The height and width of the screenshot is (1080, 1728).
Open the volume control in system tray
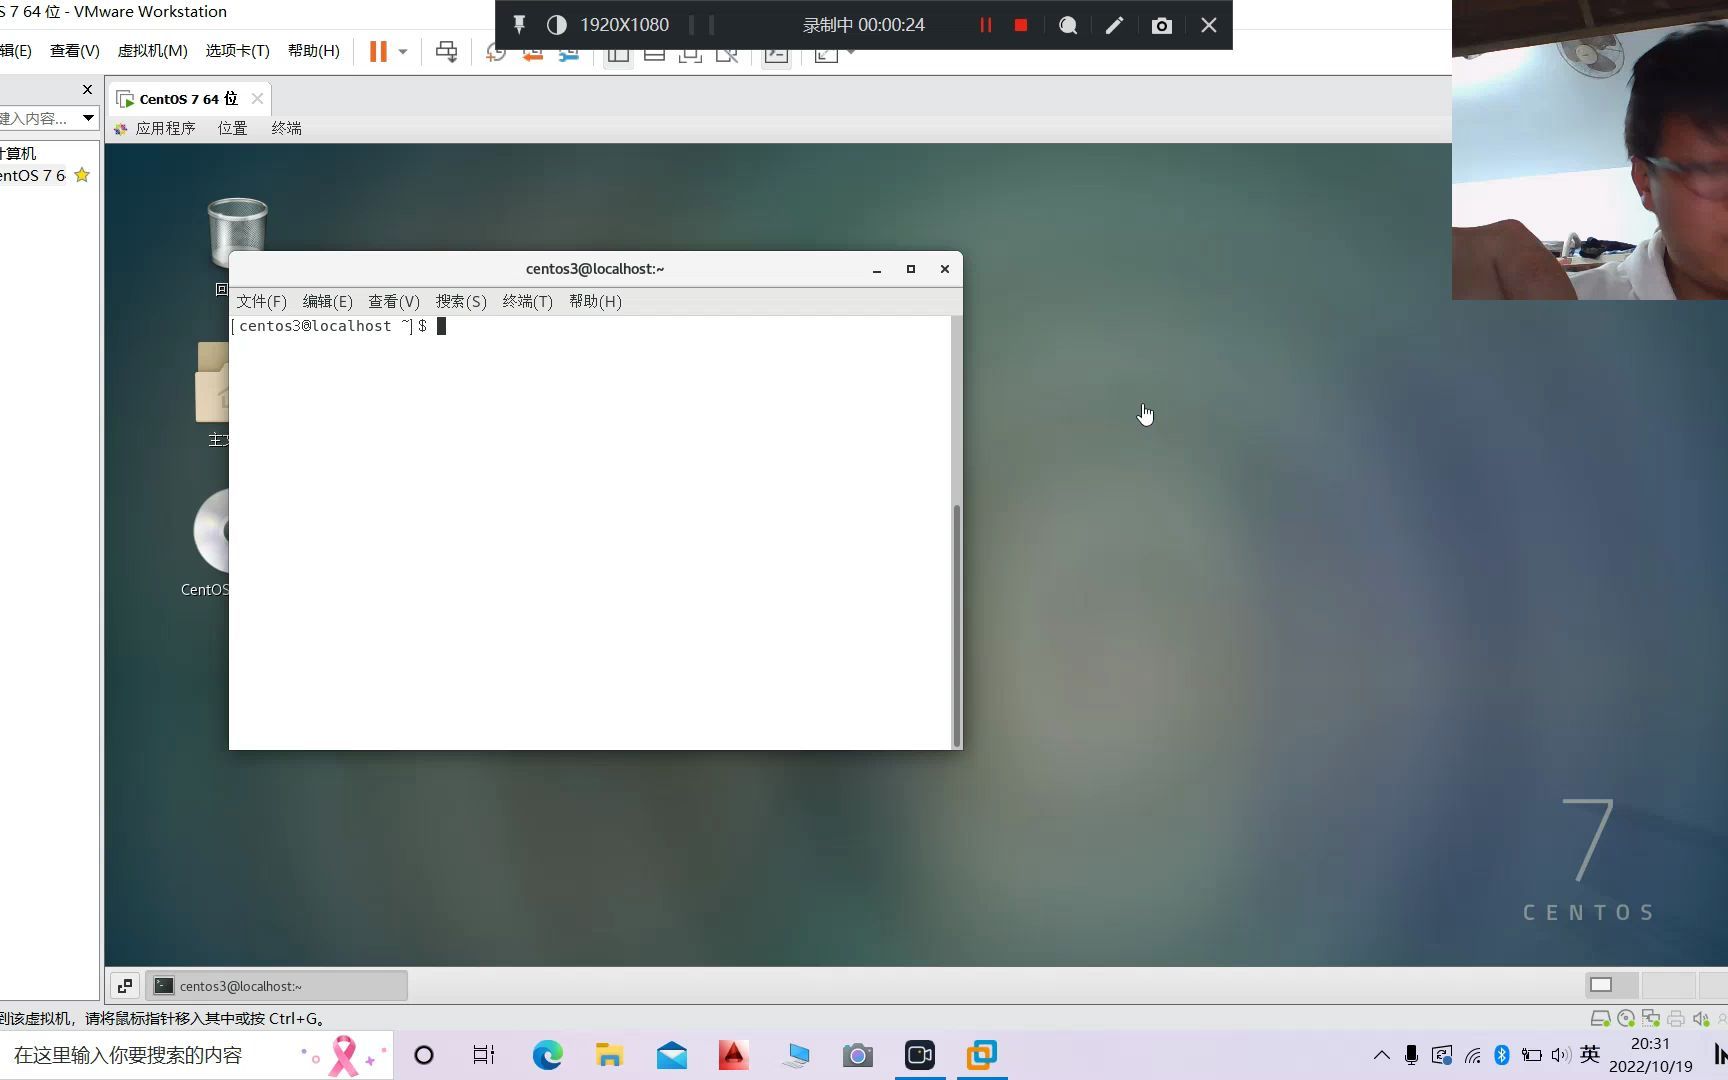(x=1560, y=1054)
